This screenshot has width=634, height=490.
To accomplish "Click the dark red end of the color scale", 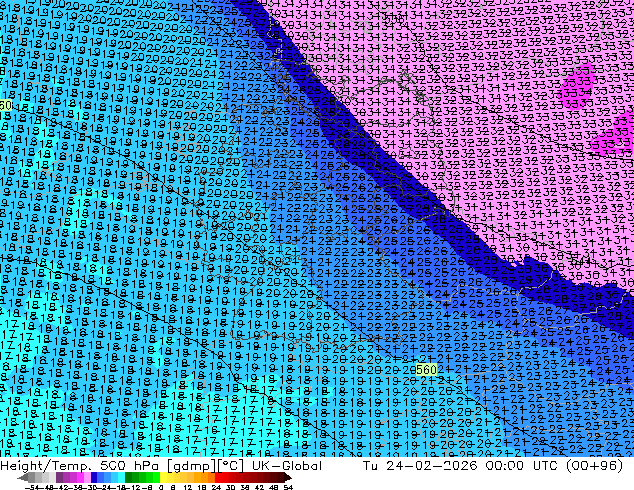I will pyautogui.click(x=287, y=478).
